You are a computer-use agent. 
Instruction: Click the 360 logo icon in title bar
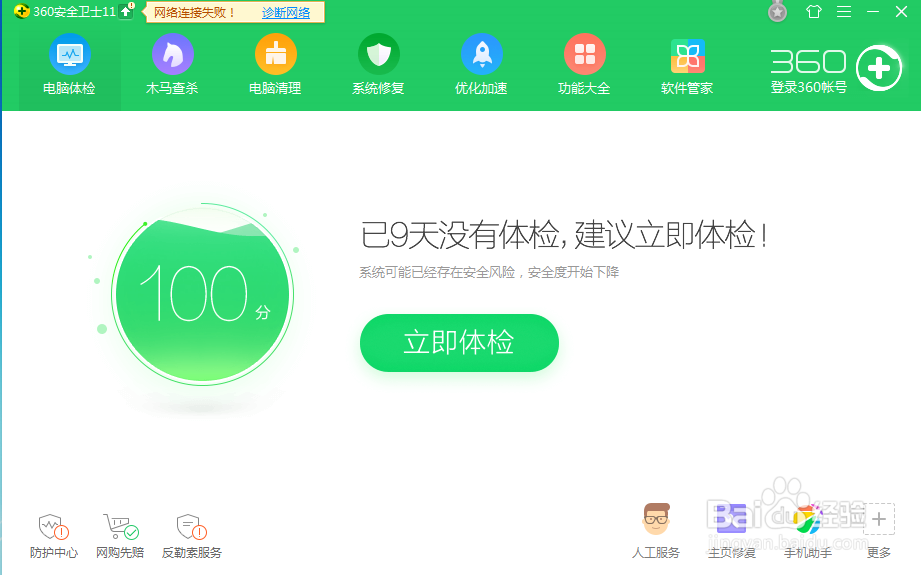point(22,11)
